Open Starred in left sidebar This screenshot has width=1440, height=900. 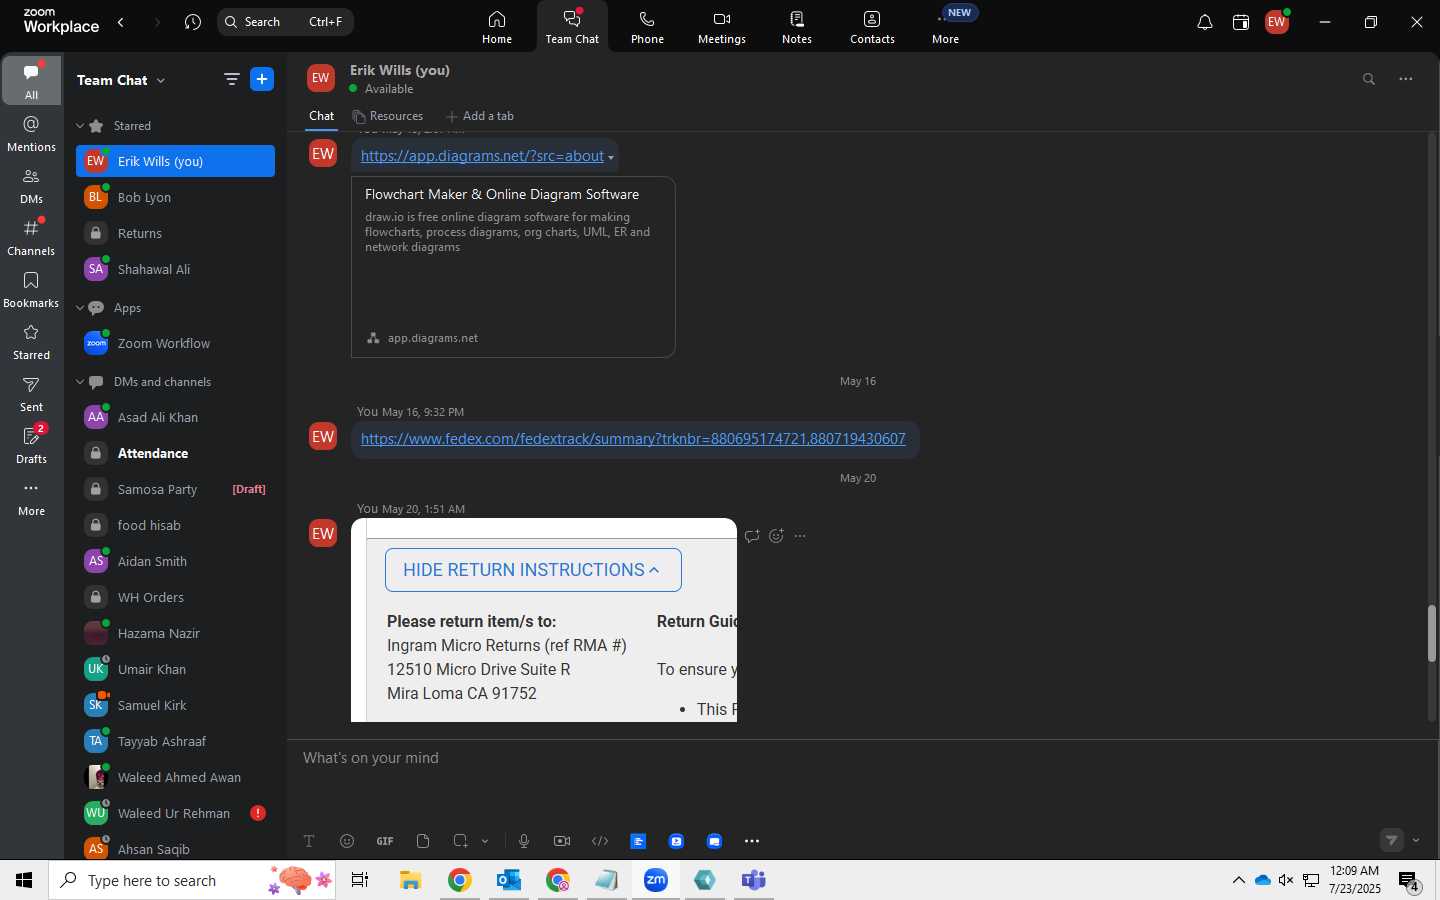click(31, 342)
